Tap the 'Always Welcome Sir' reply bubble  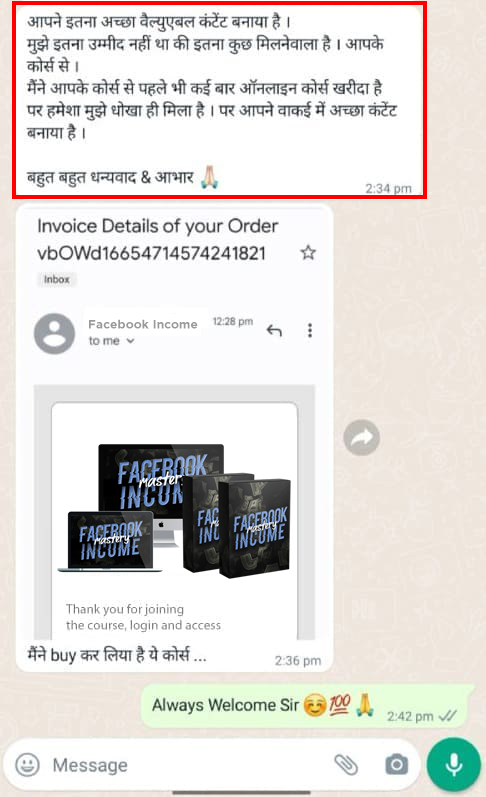305,706
